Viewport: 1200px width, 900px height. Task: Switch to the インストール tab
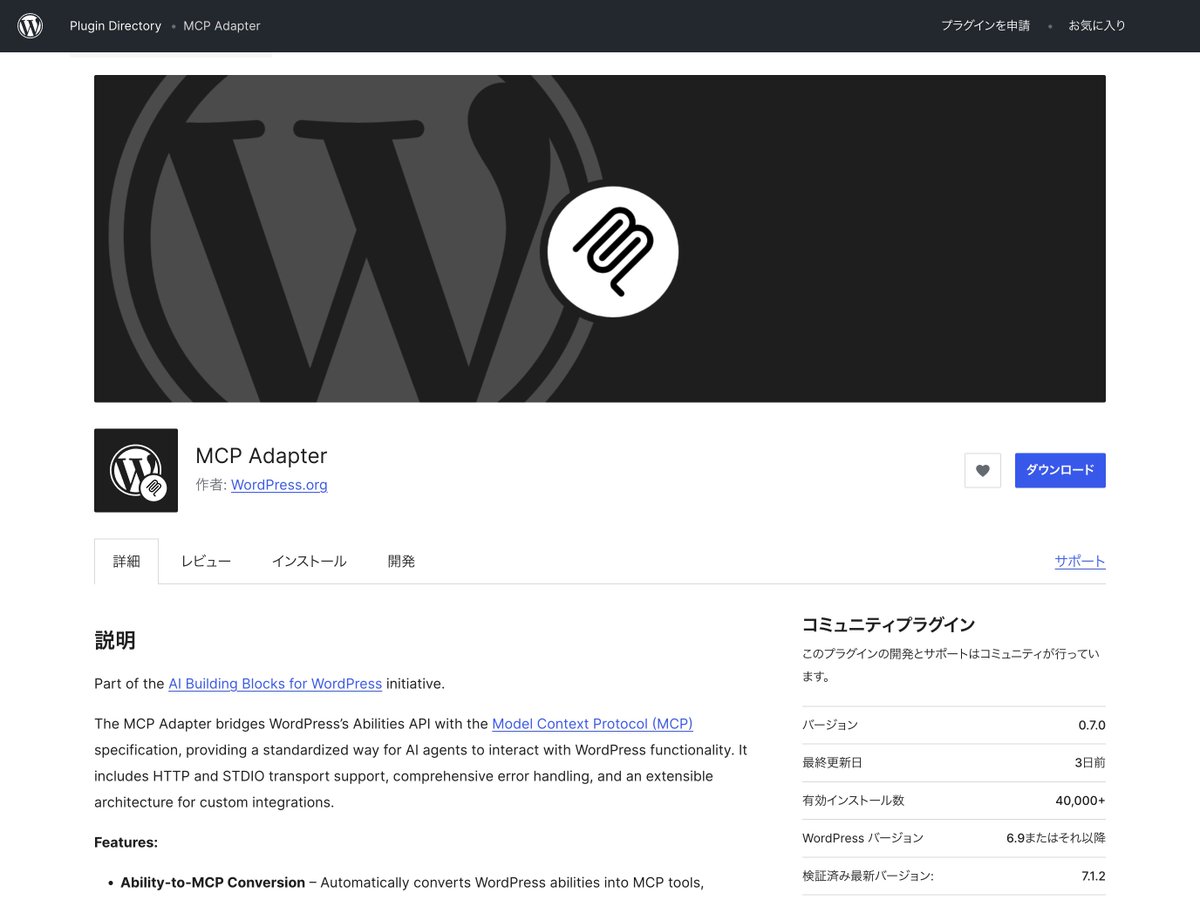pyautogui.click(x=309, y=561)
